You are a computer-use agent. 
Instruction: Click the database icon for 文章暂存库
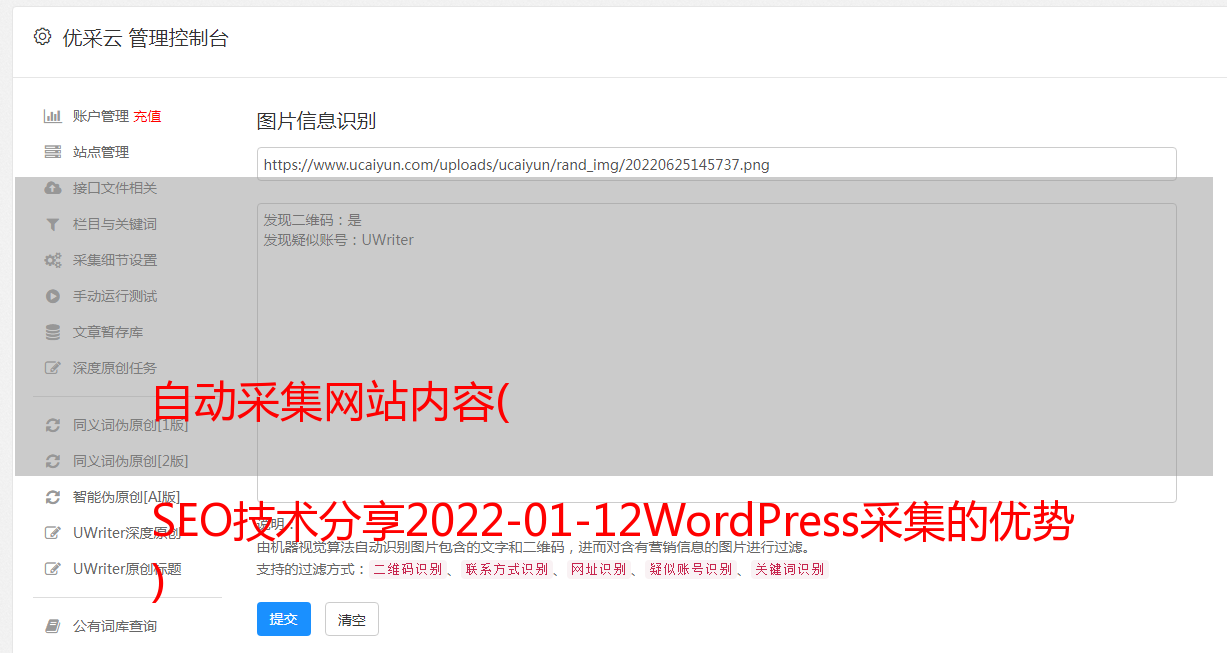point(53,332)
